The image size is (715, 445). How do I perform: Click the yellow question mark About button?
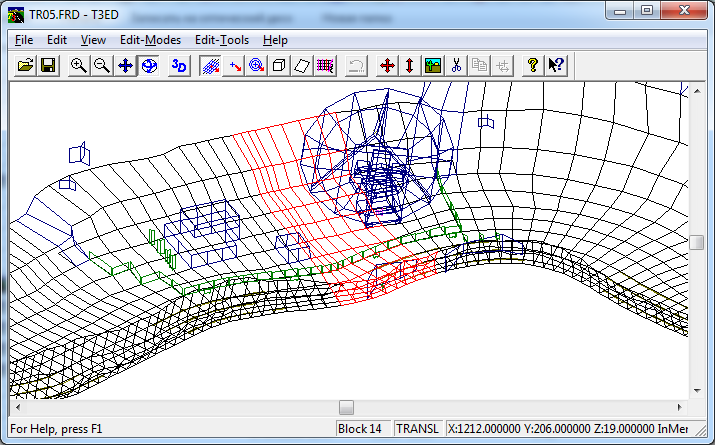pos(533,66)
